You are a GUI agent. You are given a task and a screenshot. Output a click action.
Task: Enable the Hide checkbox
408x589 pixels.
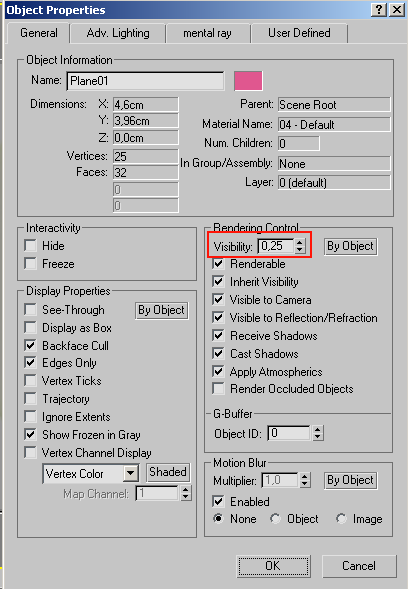point(30,246)
